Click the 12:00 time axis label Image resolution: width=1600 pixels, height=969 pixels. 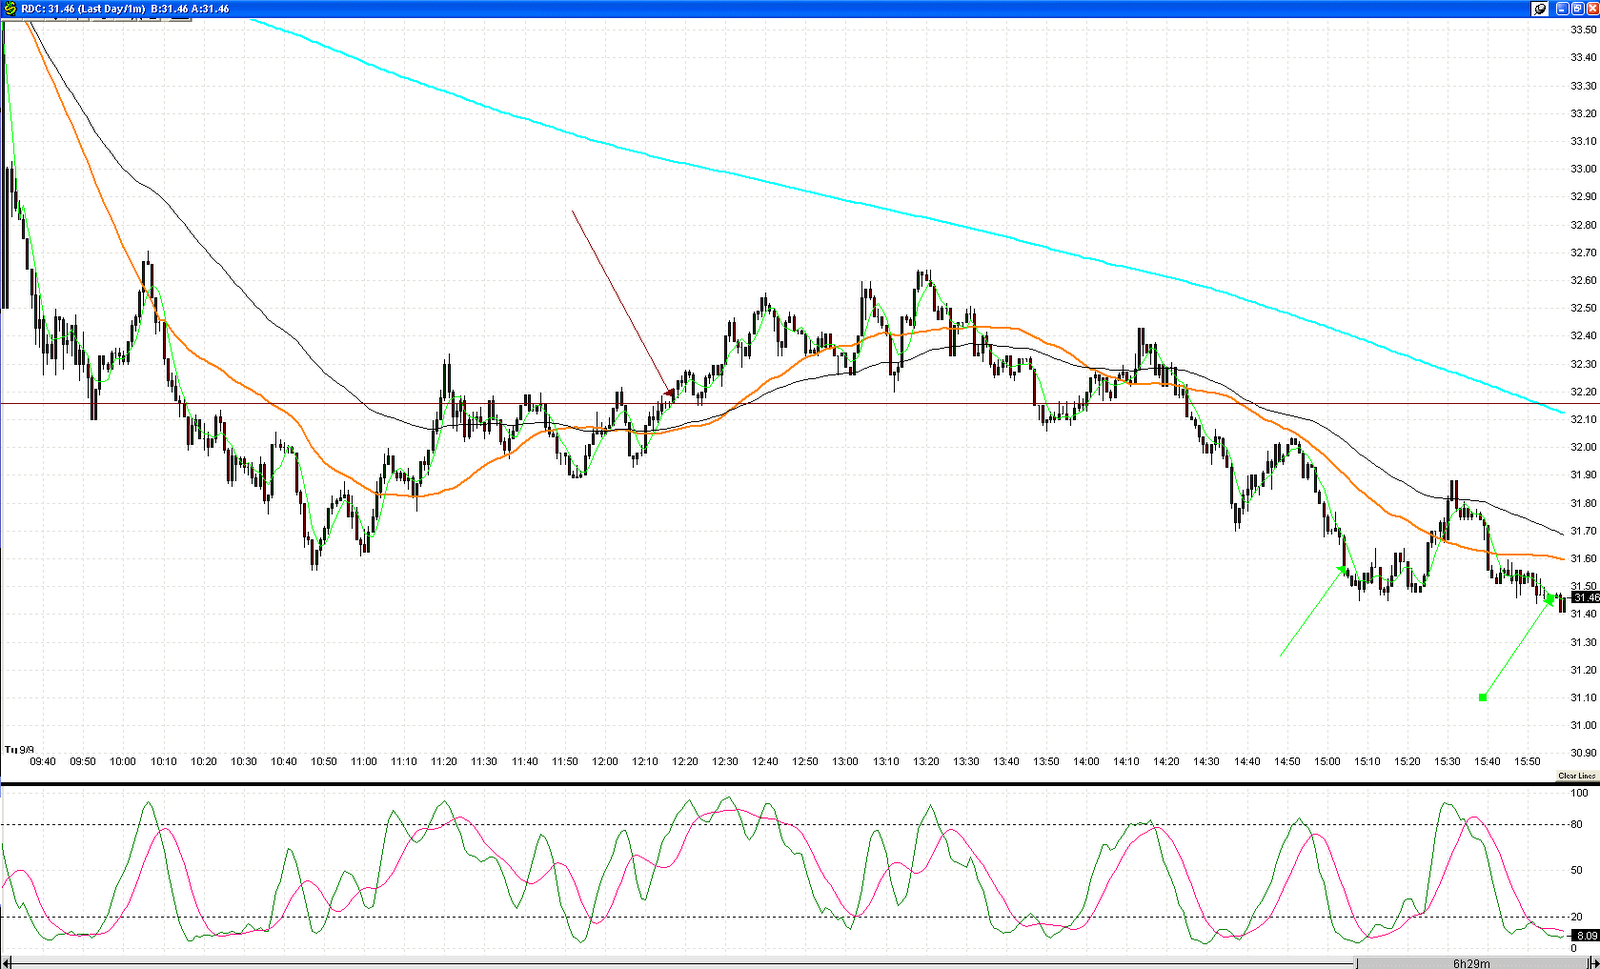point(605,761)
